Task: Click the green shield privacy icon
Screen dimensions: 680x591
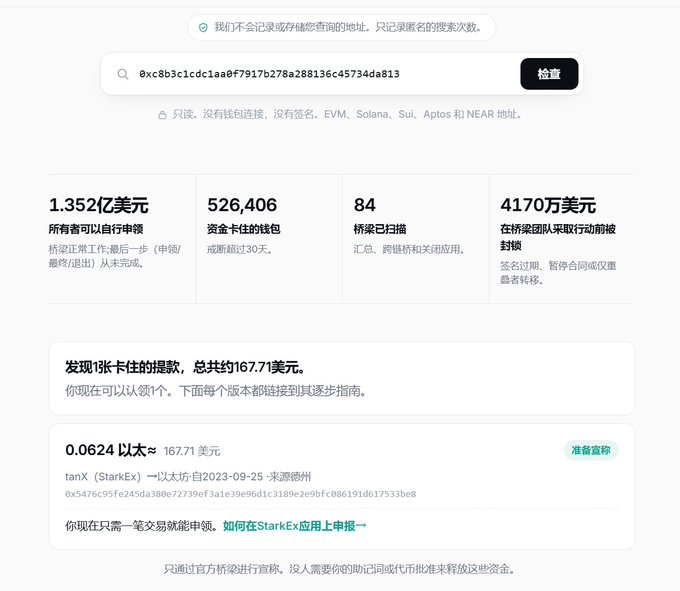Action: 203,28
